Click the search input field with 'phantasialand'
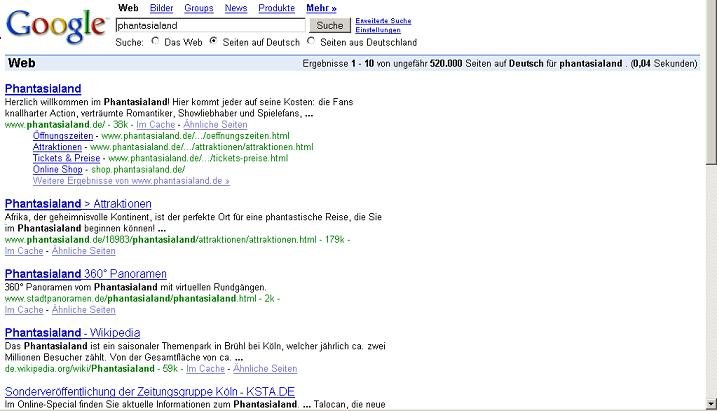The image size is (717, 411). click(x=210, y=26)
